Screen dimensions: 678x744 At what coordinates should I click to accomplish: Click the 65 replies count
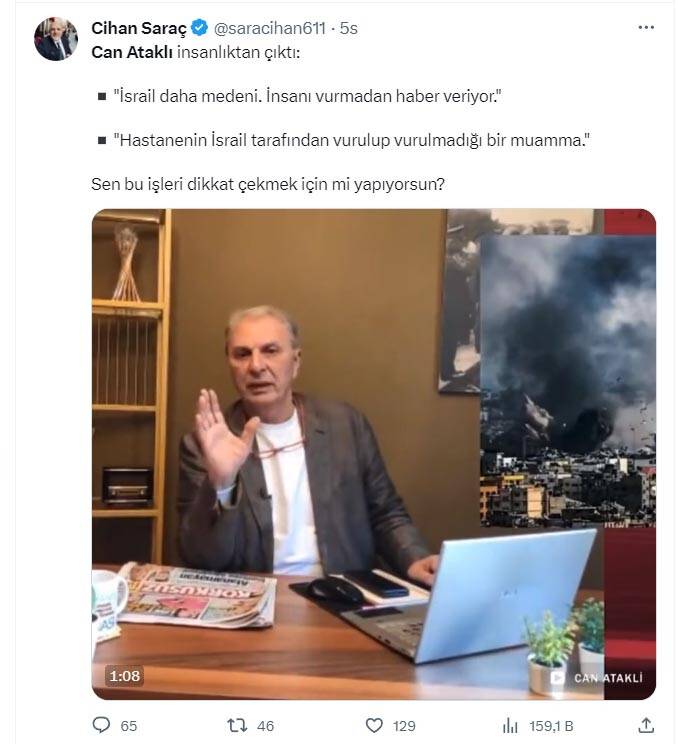tap(129, 726)
